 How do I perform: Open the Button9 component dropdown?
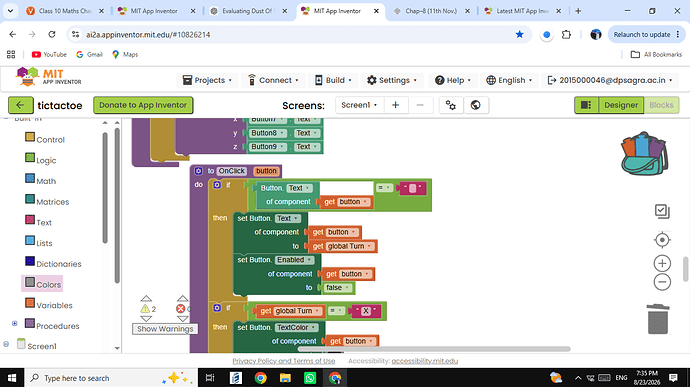[x=268, y=147]
